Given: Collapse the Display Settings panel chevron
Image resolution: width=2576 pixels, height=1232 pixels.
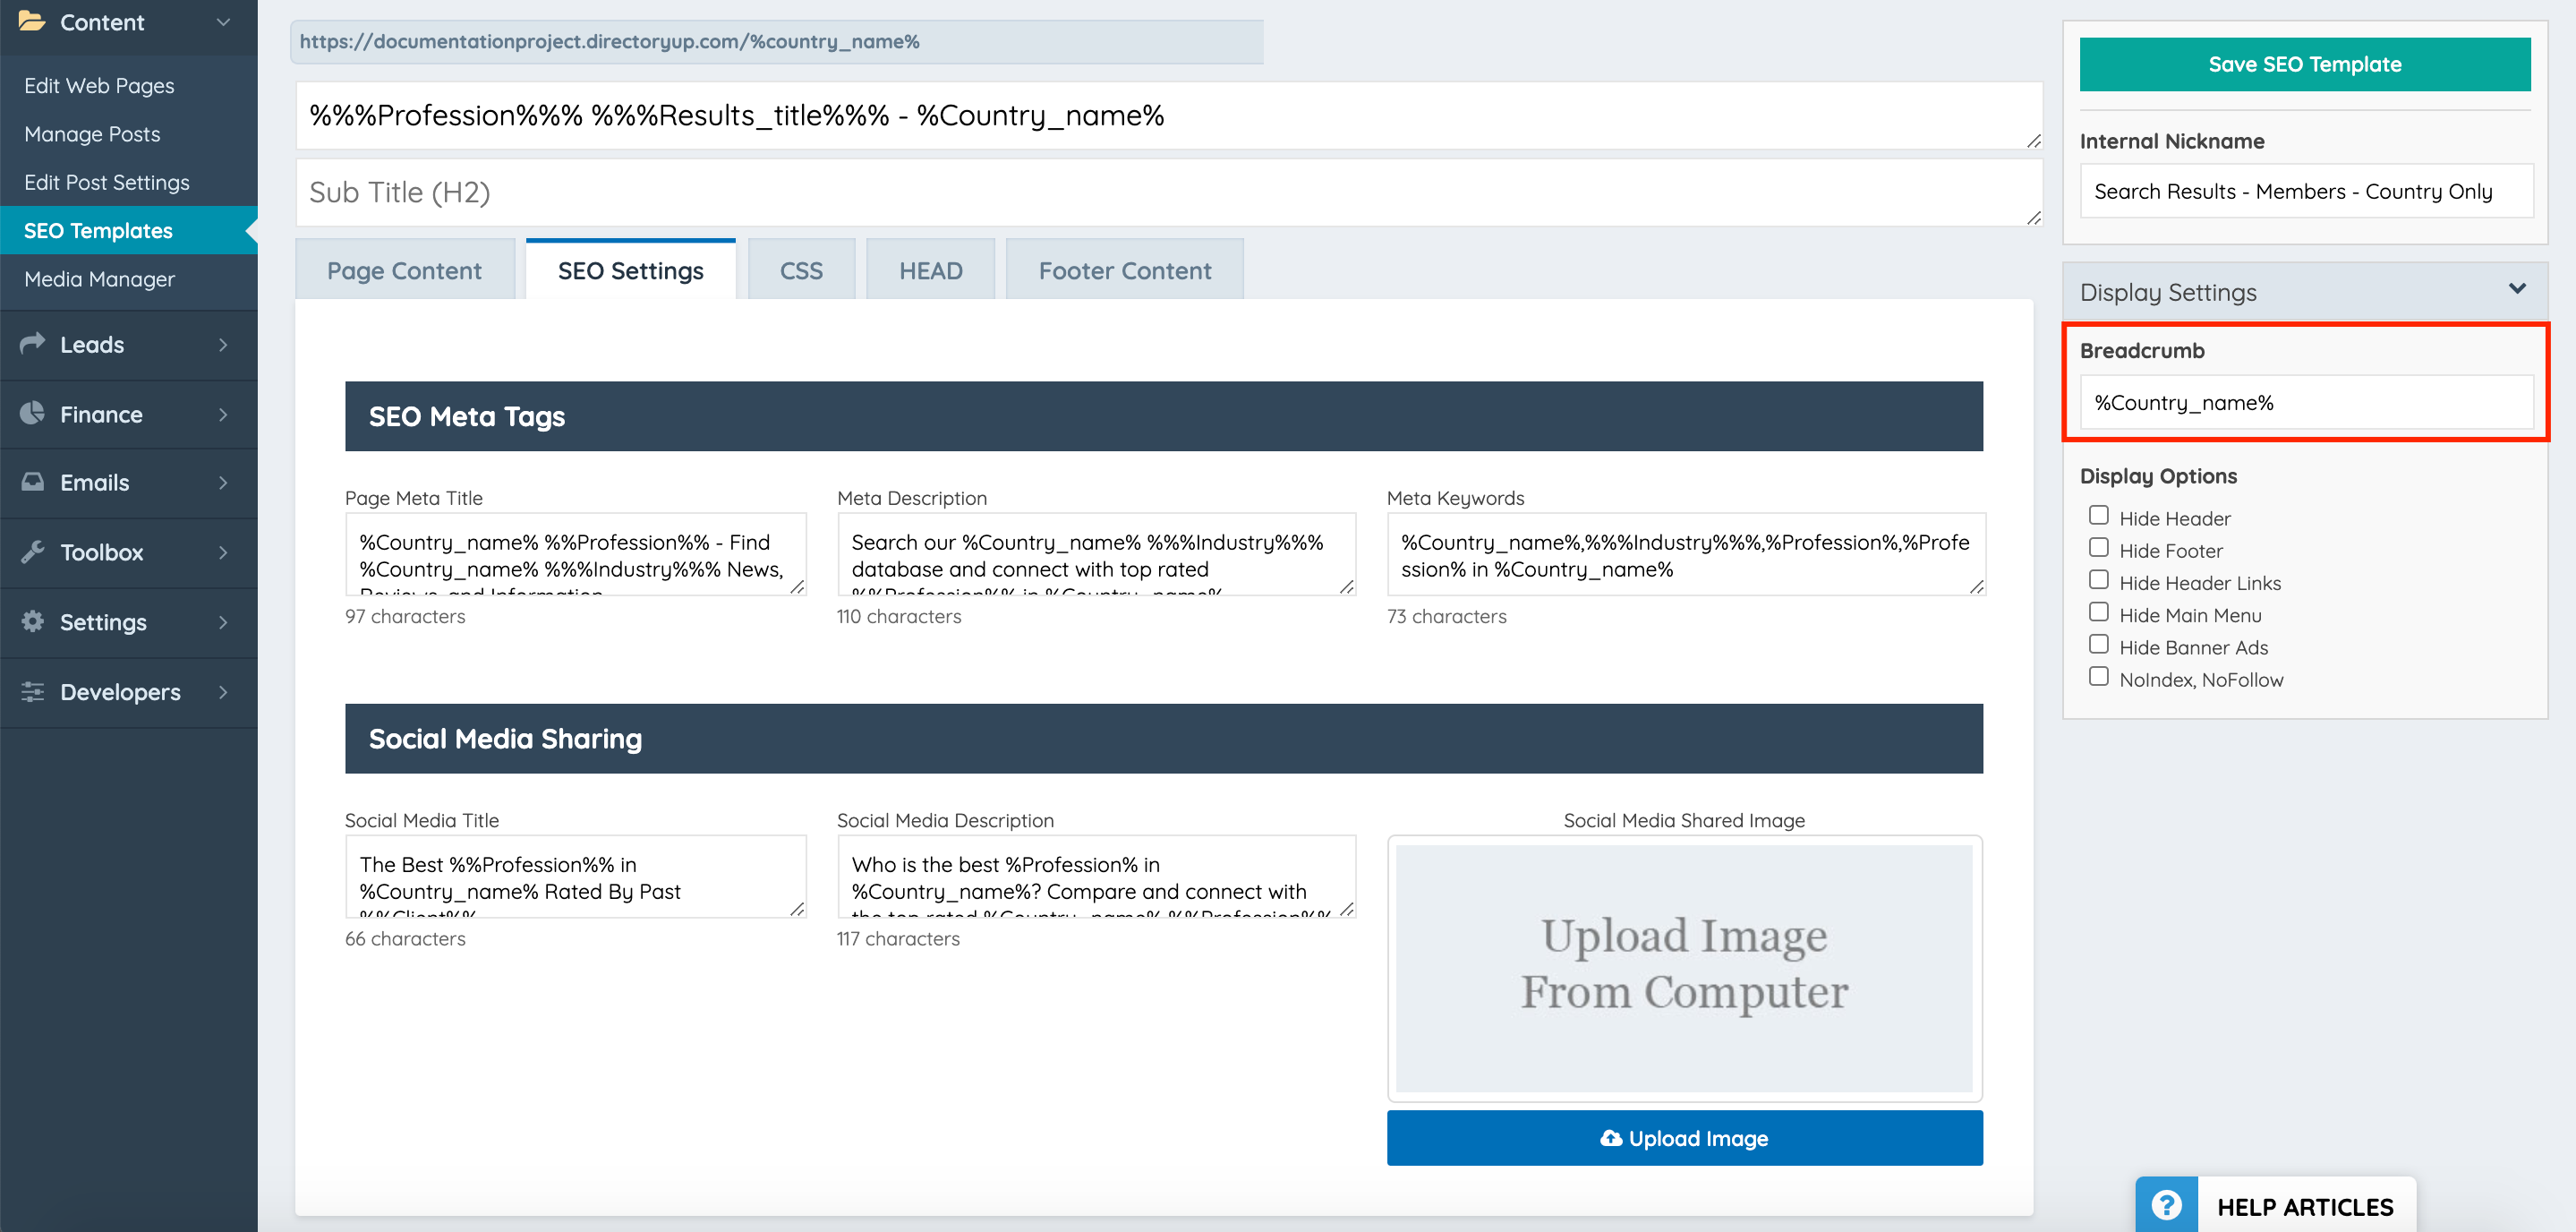Looking at the screenshot, I should coord(2517,290).
